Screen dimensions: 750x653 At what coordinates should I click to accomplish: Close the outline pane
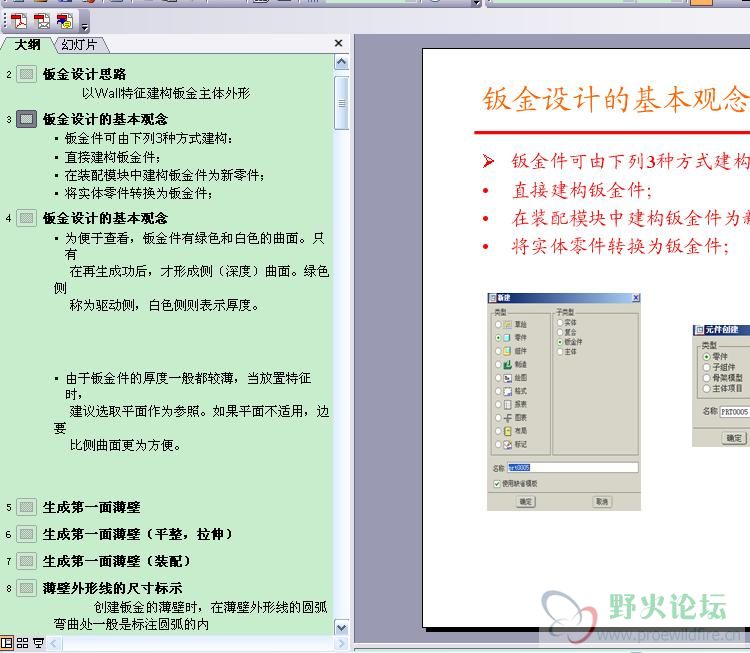tap(339, 44)
